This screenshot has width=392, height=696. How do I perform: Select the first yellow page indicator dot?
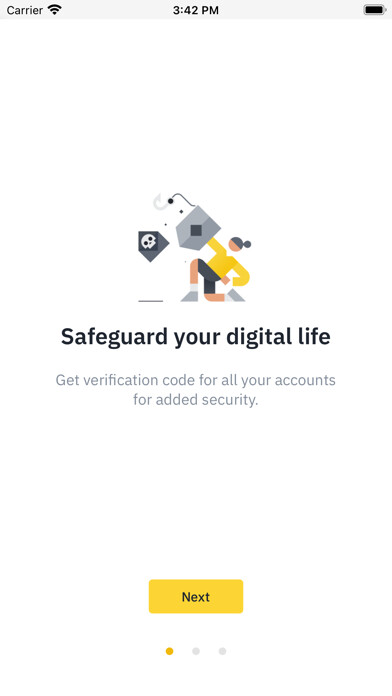(169, 651)
